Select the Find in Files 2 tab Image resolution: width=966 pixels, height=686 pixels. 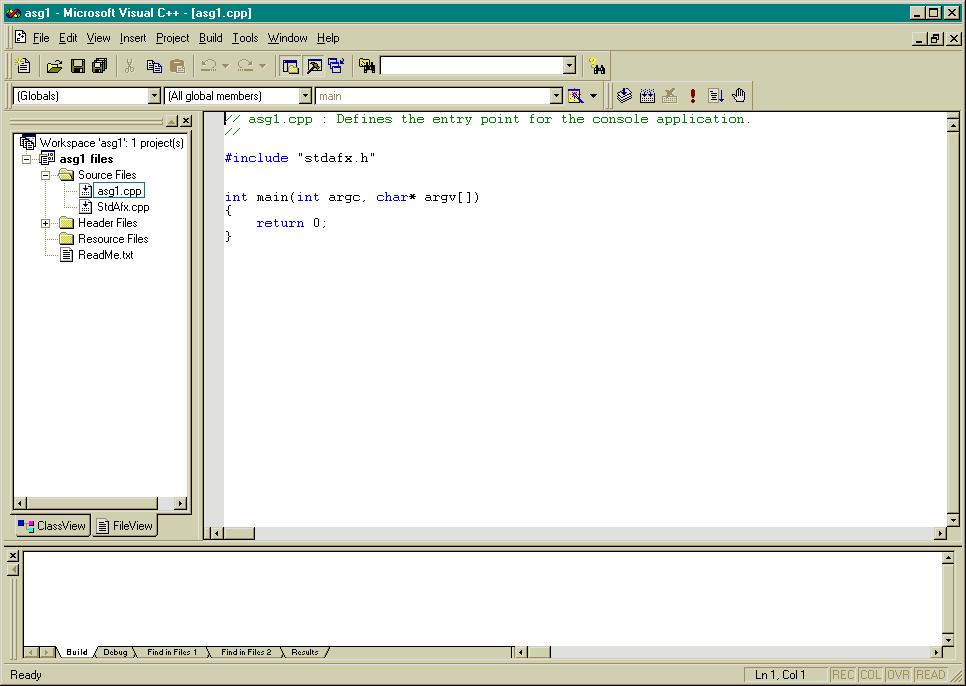pos(246,652)
